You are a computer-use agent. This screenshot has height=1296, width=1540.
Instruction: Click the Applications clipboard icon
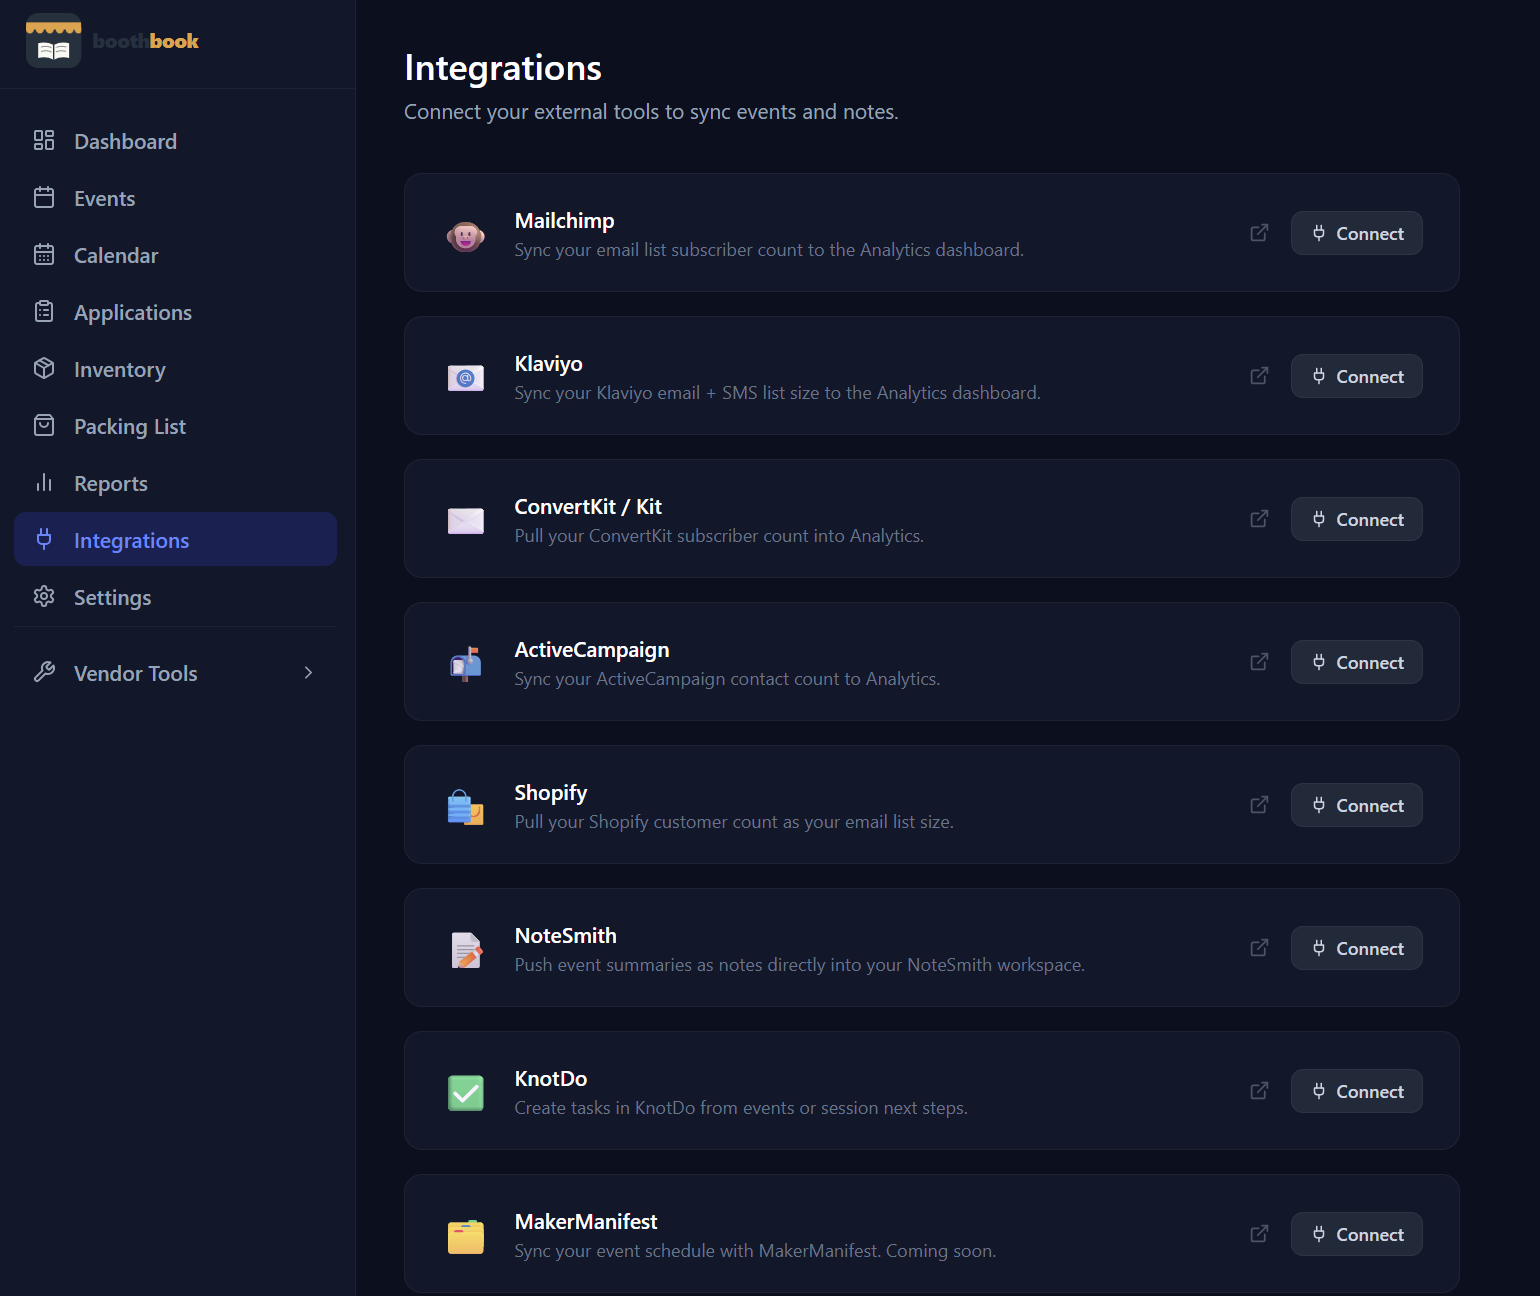point(44,311)
